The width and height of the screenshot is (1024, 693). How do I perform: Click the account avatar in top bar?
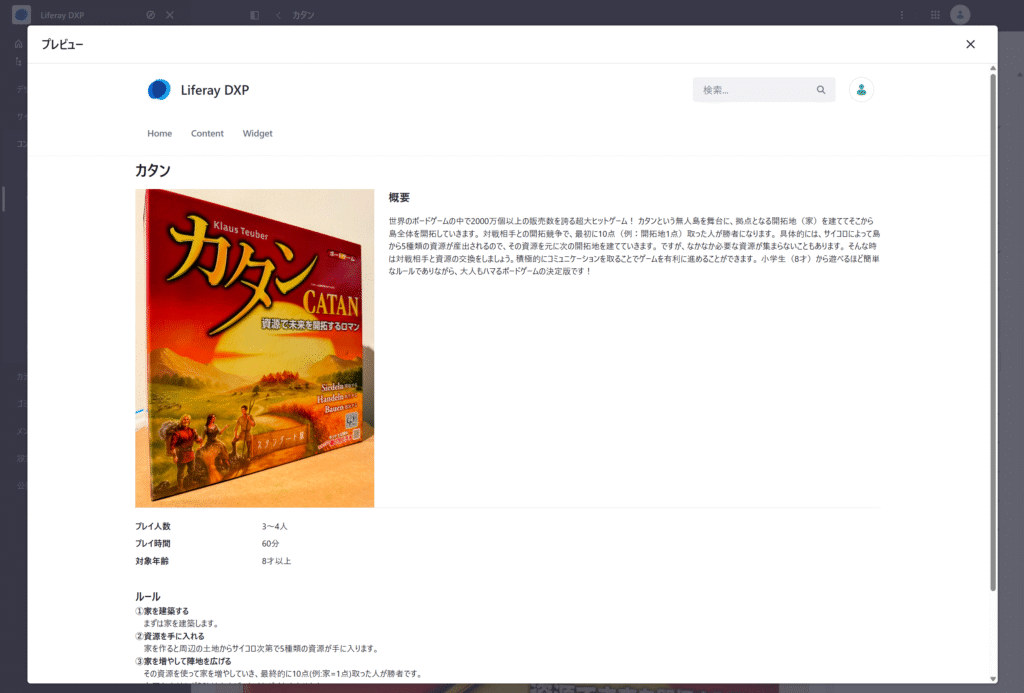point(960,15)
